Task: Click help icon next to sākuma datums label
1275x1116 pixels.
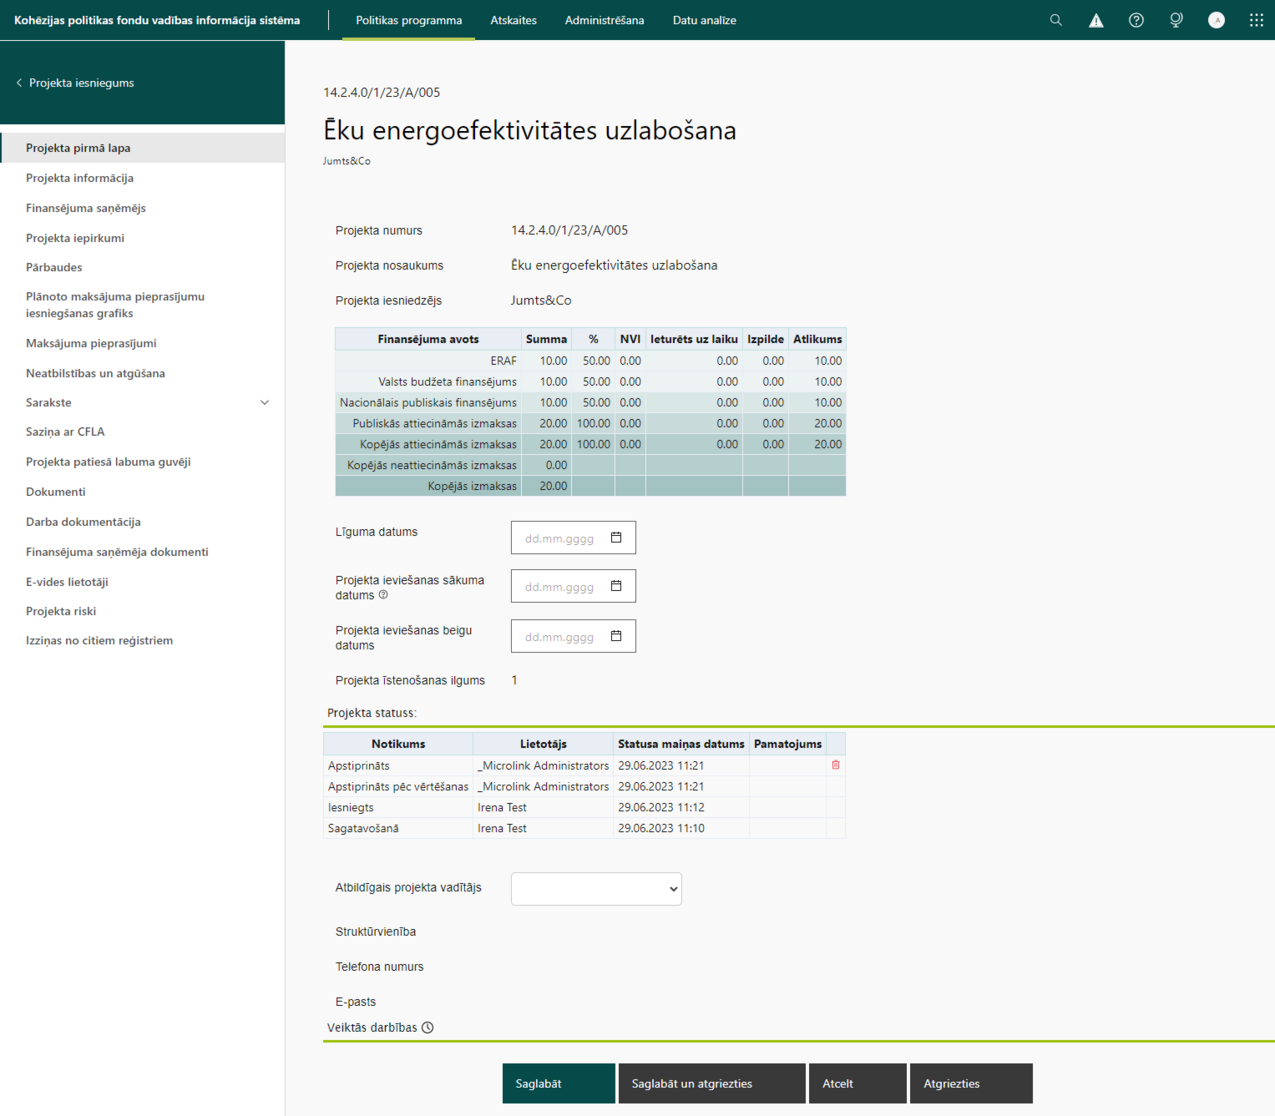Action: click(383, 595)
